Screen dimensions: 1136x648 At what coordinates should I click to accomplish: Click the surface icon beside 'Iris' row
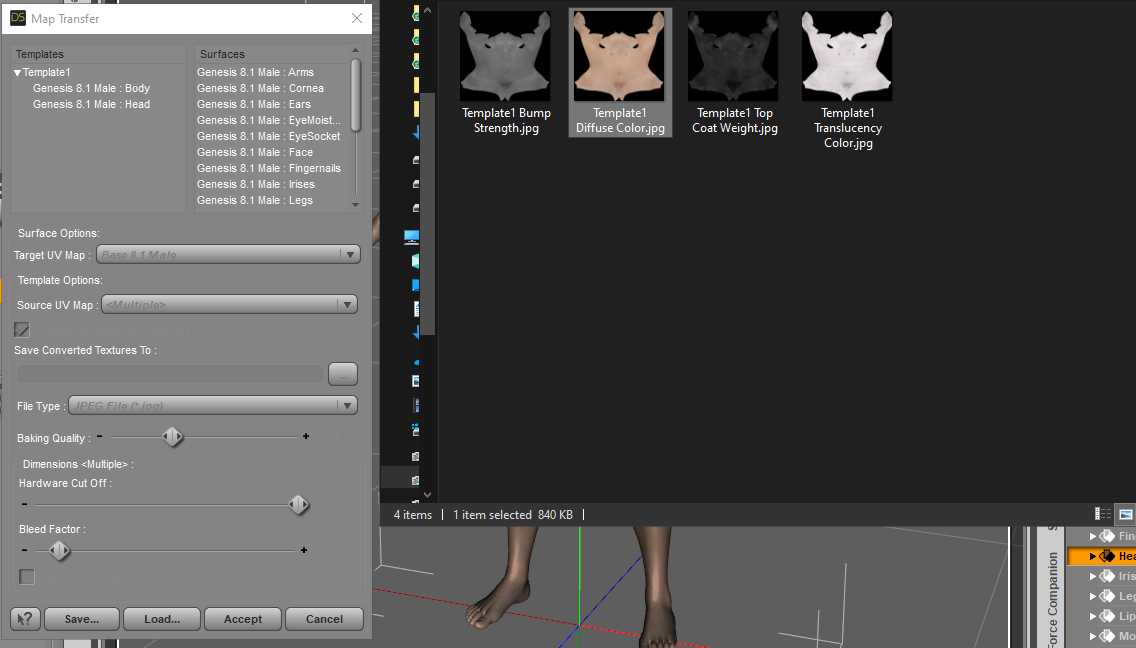[x=1107, y=576]
